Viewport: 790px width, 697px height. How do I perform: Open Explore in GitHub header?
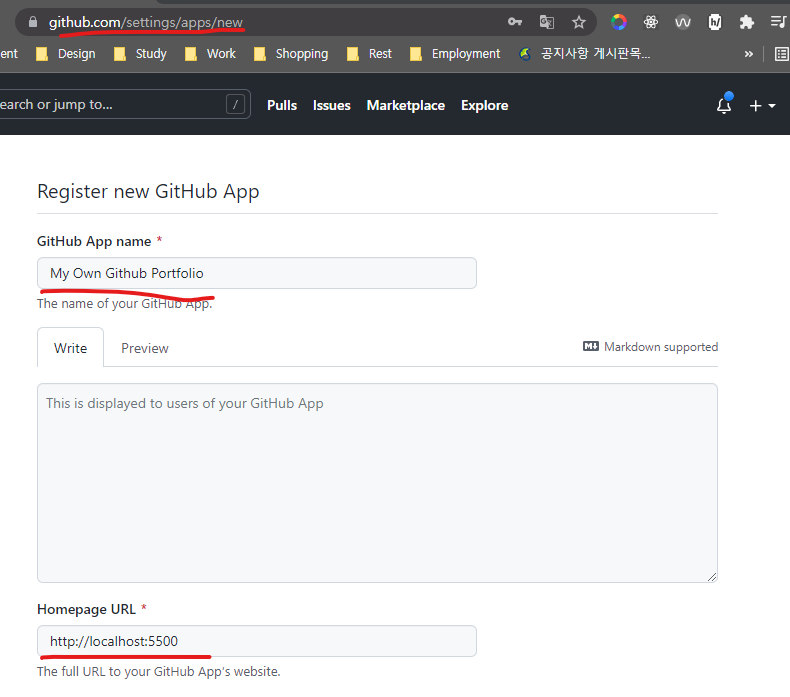point(484,105)
